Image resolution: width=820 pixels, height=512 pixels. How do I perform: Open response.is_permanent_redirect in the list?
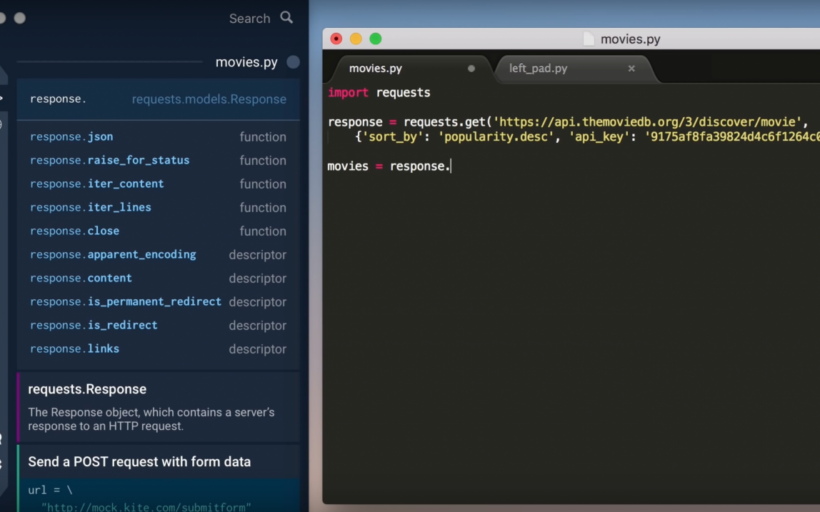click(x=126, y=302)
